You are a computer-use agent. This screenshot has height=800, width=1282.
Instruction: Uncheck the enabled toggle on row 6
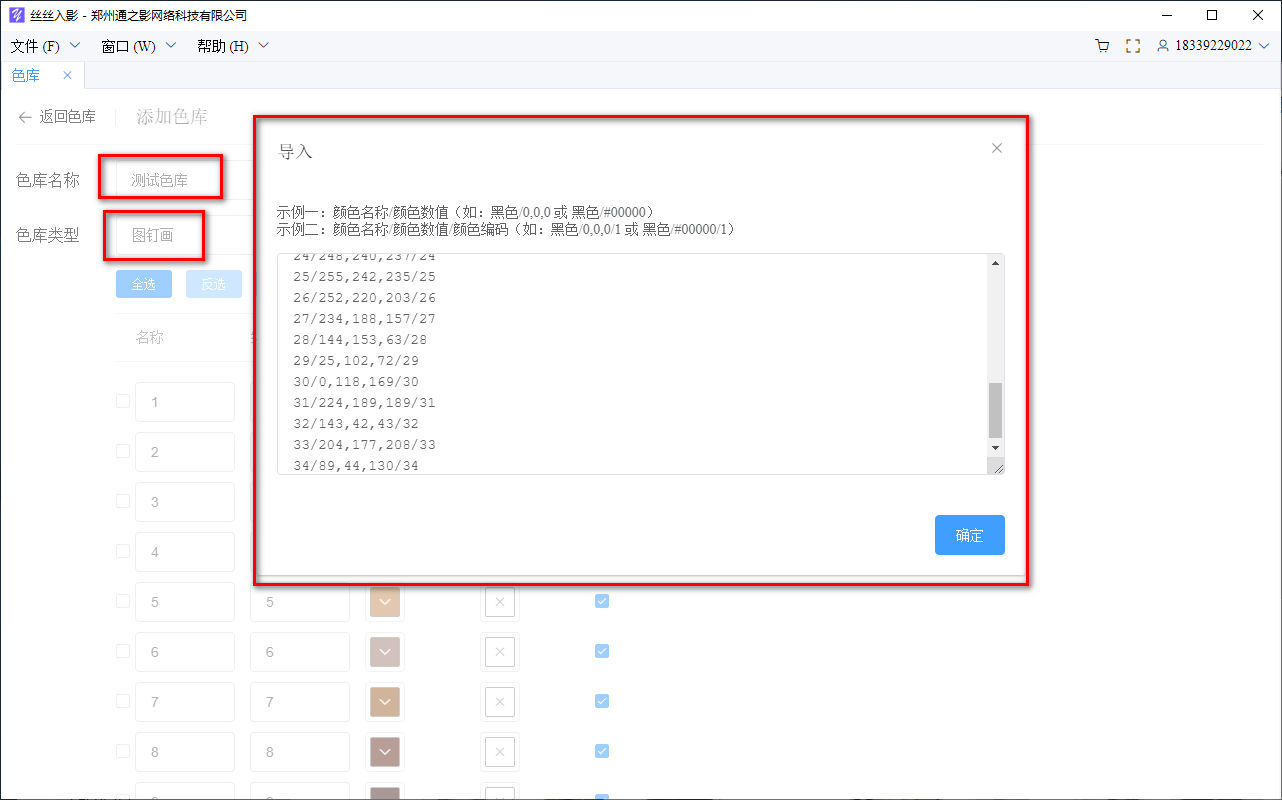pos(601,650)
